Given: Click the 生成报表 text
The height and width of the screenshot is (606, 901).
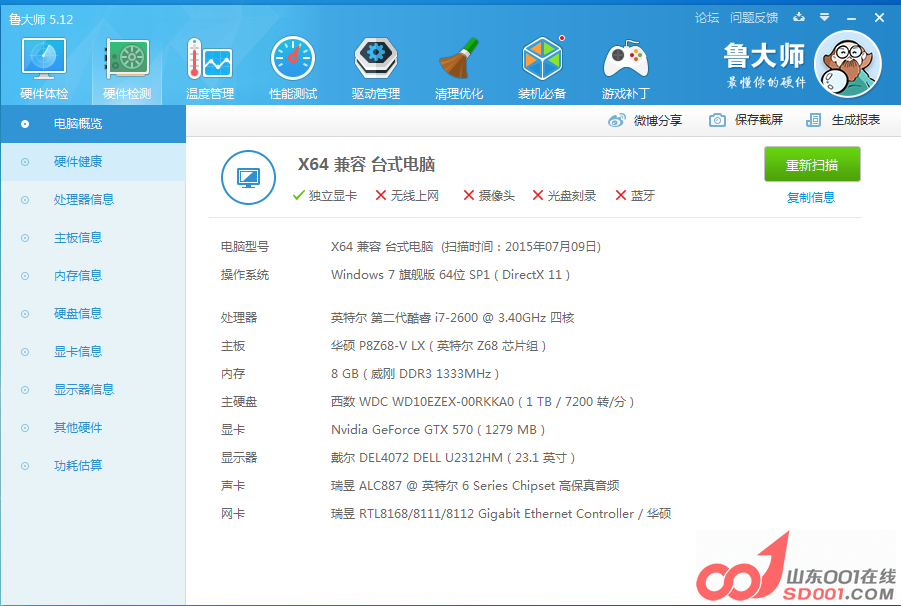Looking at the screenshot, I should [x=856, y=119].
